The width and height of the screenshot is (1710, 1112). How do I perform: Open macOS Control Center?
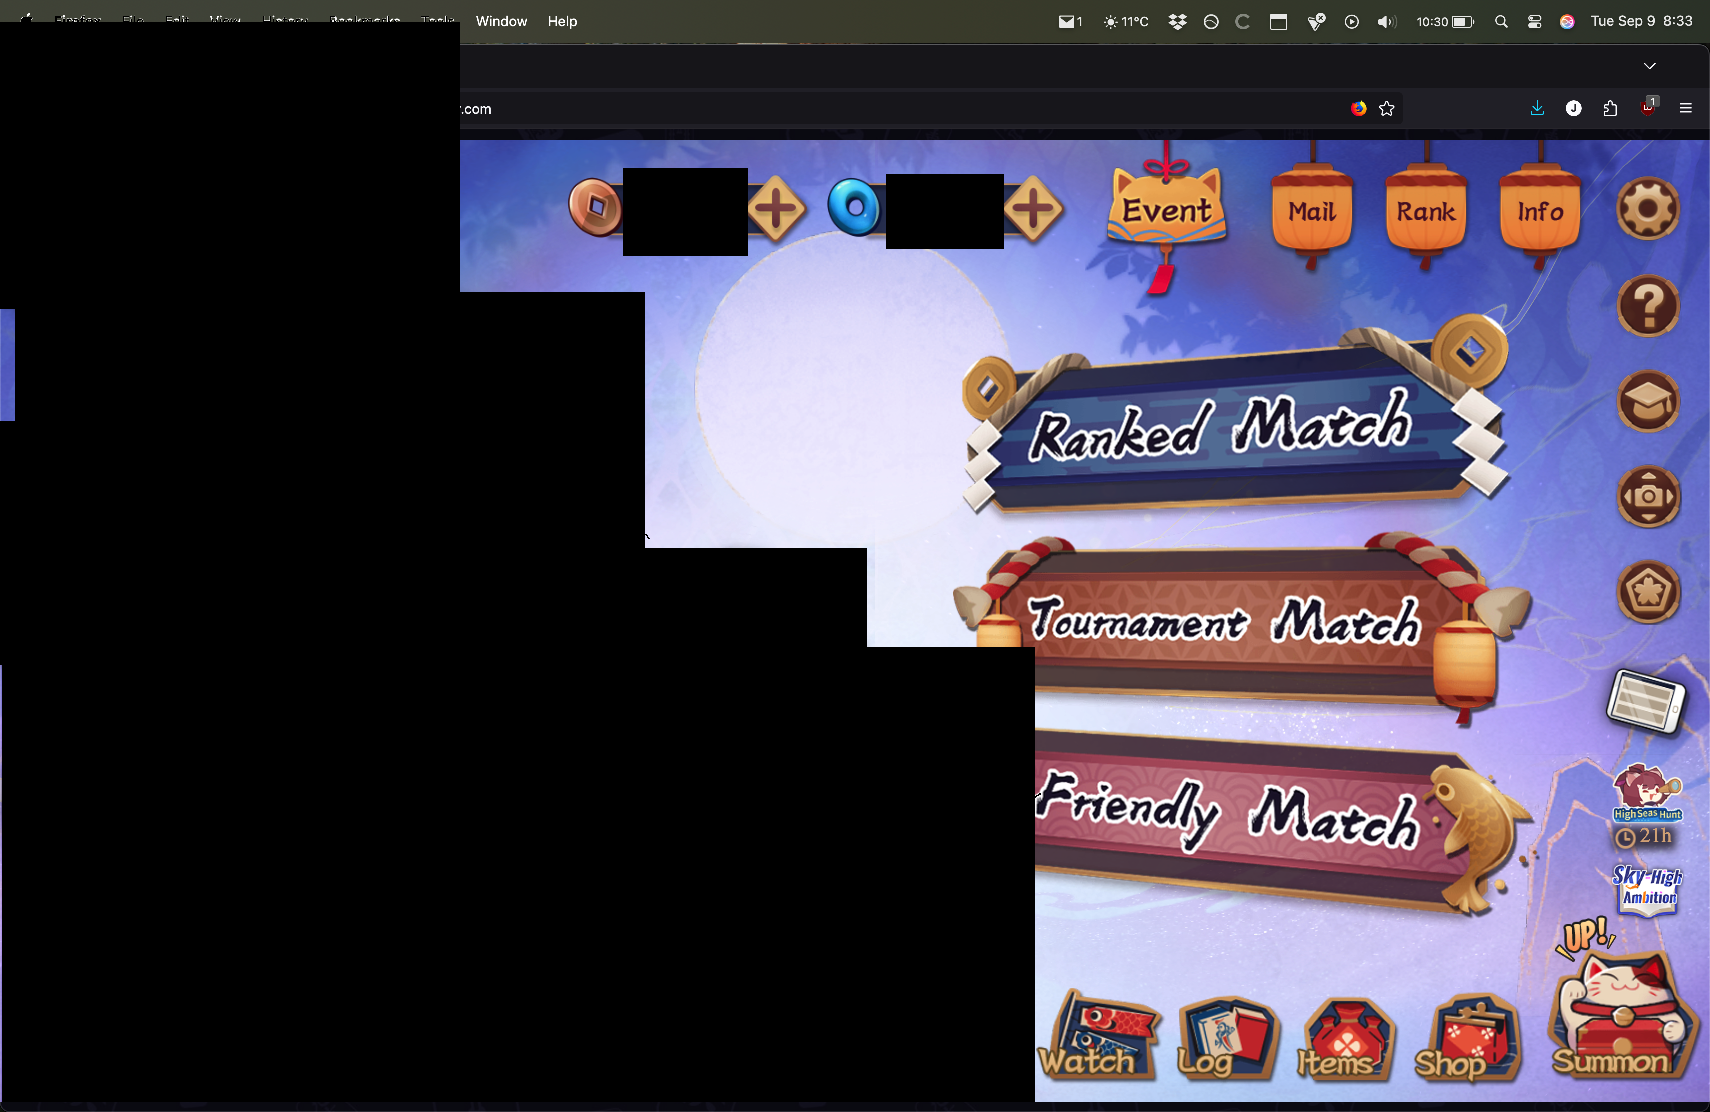(1534, 21)
